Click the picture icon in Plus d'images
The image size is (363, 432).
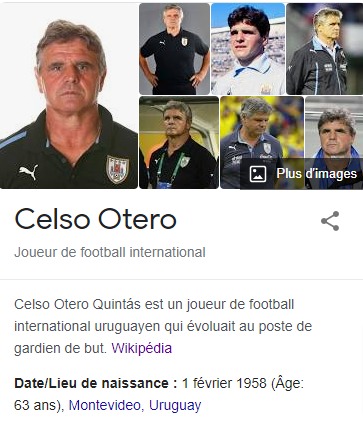[258, 174]
